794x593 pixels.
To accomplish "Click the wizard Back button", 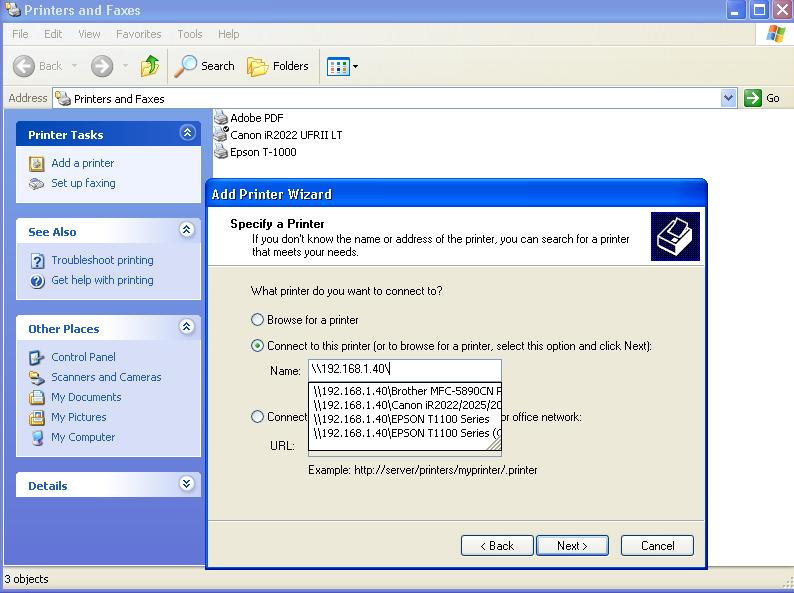I will click(x=497, y=546).
